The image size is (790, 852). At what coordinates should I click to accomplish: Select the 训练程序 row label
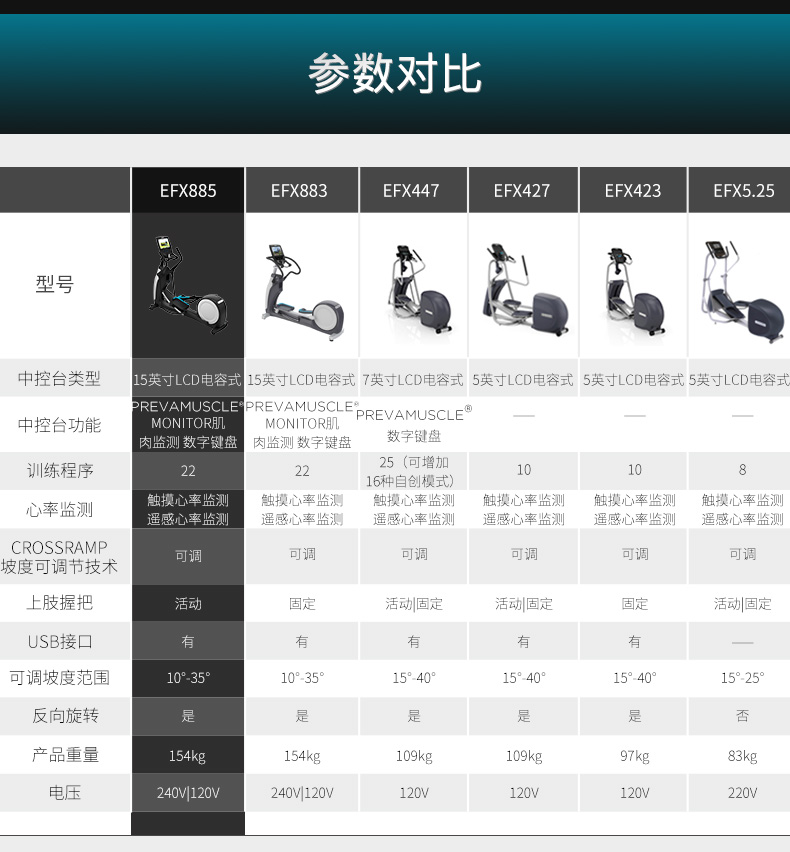(x=60, y=470)
